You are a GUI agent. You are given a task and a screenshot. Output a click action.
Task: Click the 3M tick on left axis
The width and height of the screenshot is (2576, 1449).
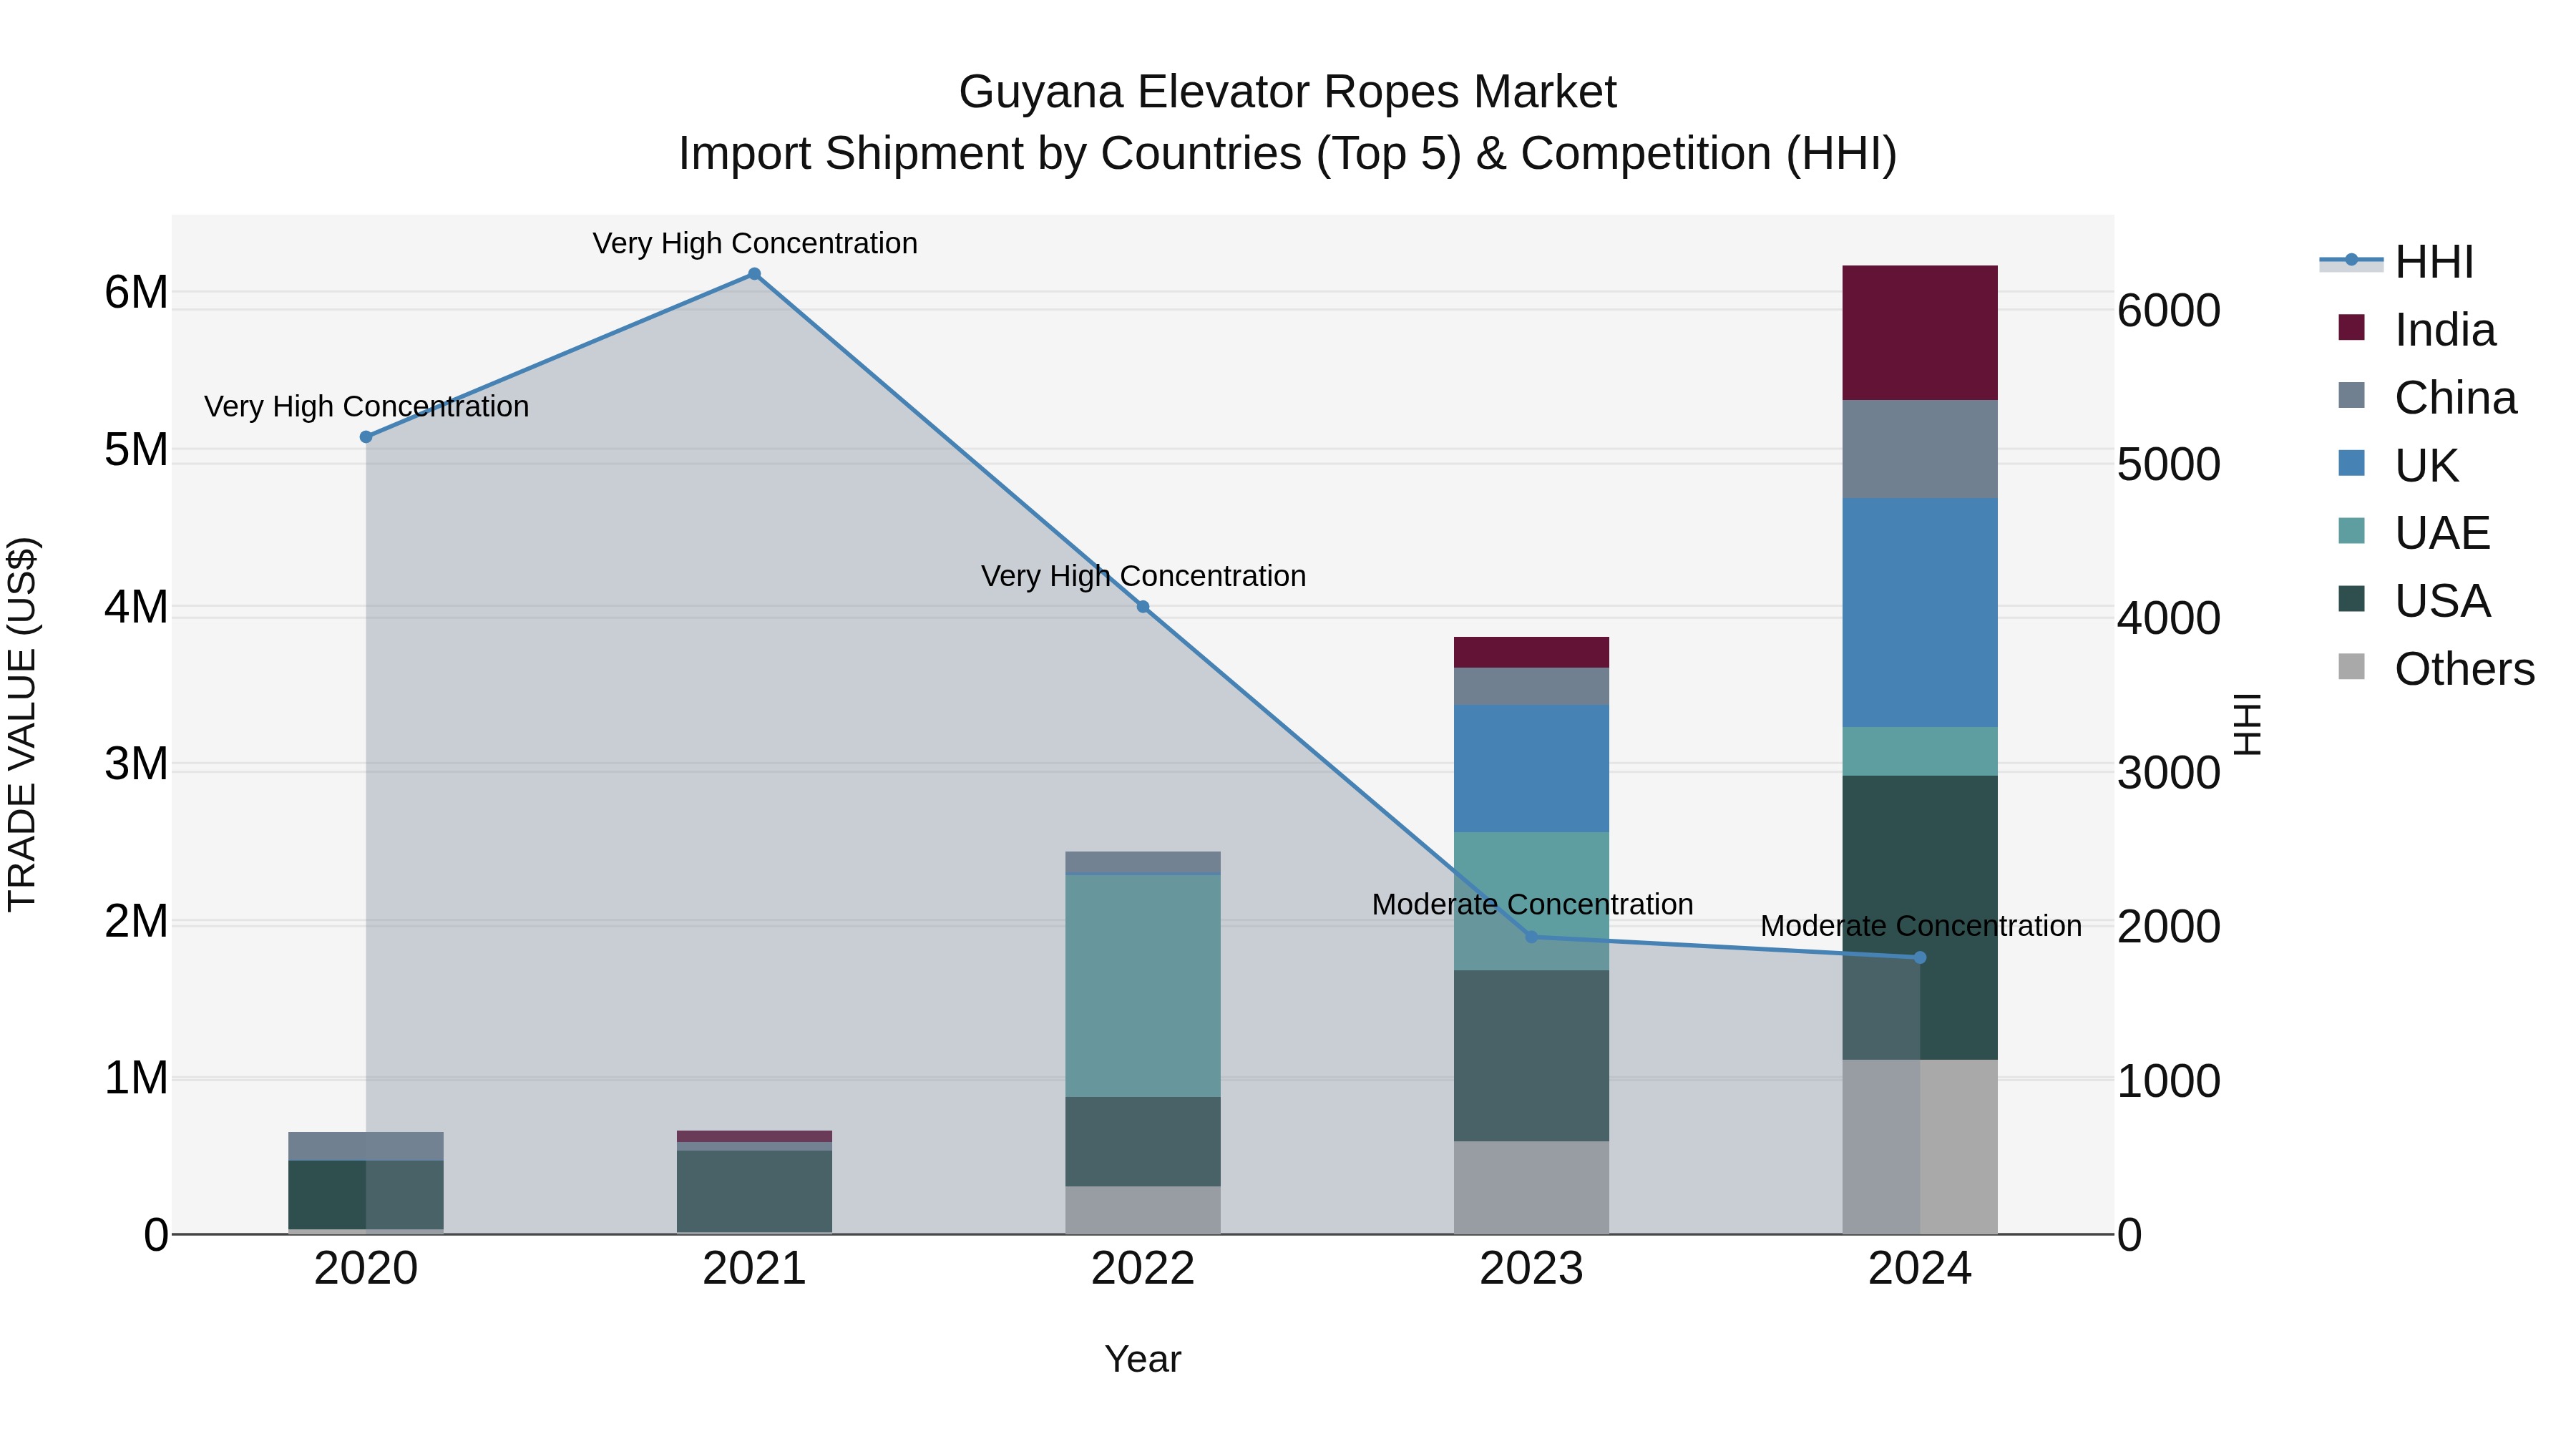136,764
